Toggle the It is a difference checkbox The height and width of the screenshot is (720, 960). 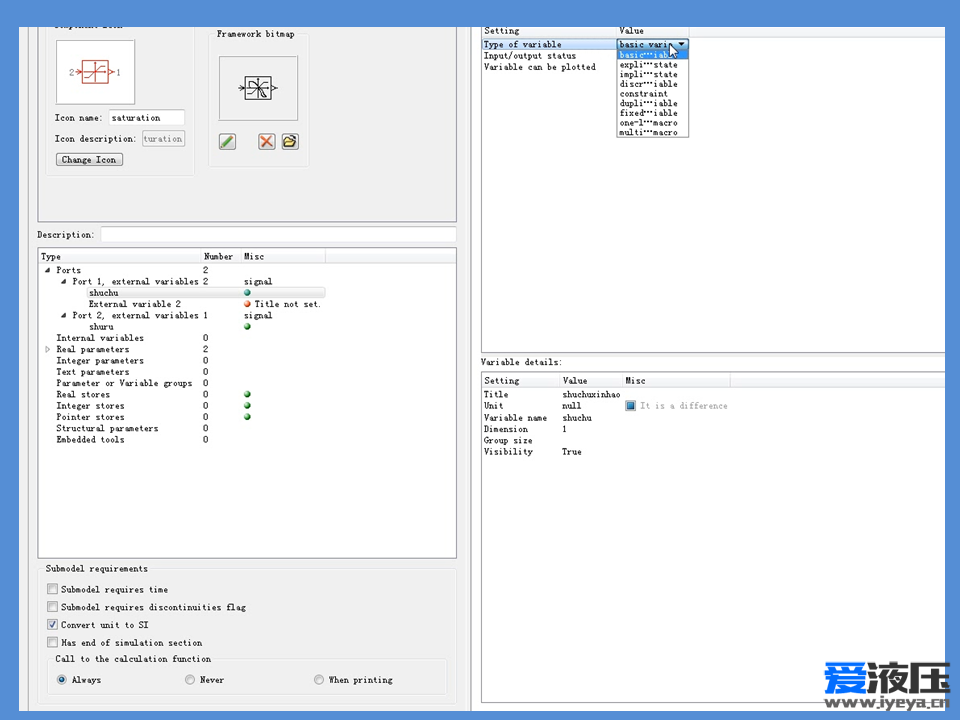631,406
